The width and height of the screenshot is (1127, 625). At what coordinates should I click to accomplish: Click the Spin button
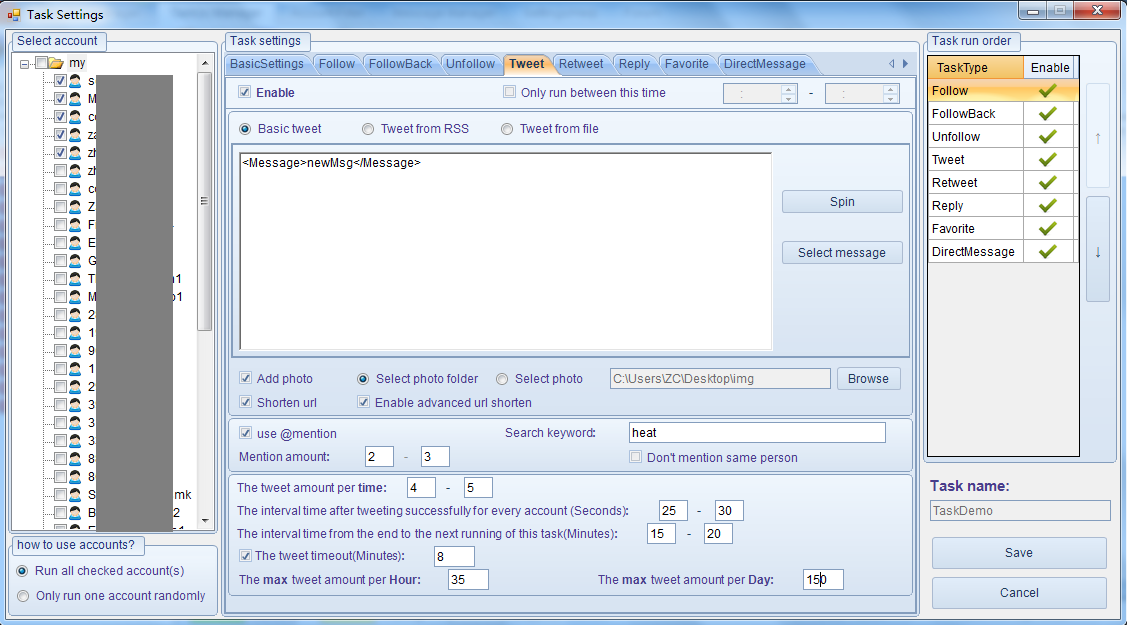click(842, 202)
